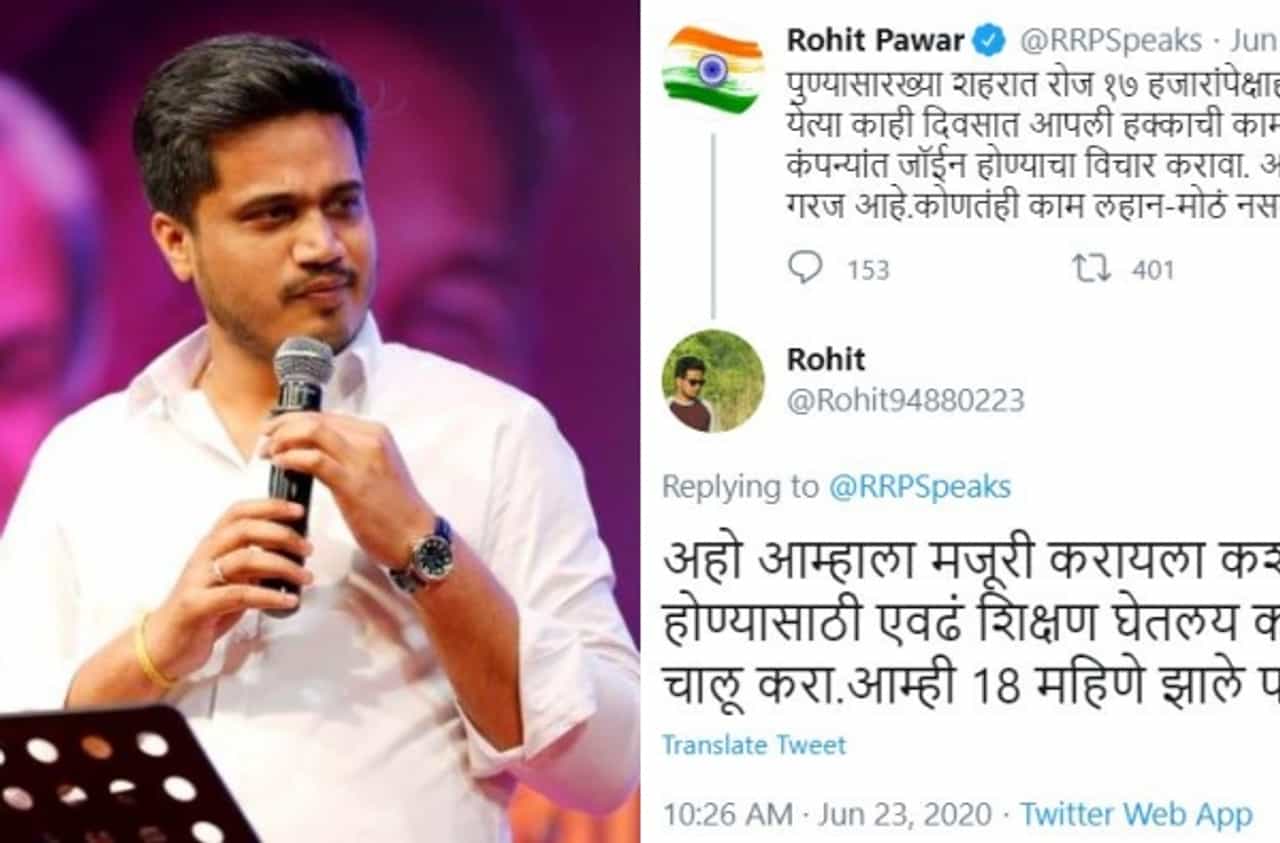
Task: Click the Translate Tweet link
Action: coord(754,745)
